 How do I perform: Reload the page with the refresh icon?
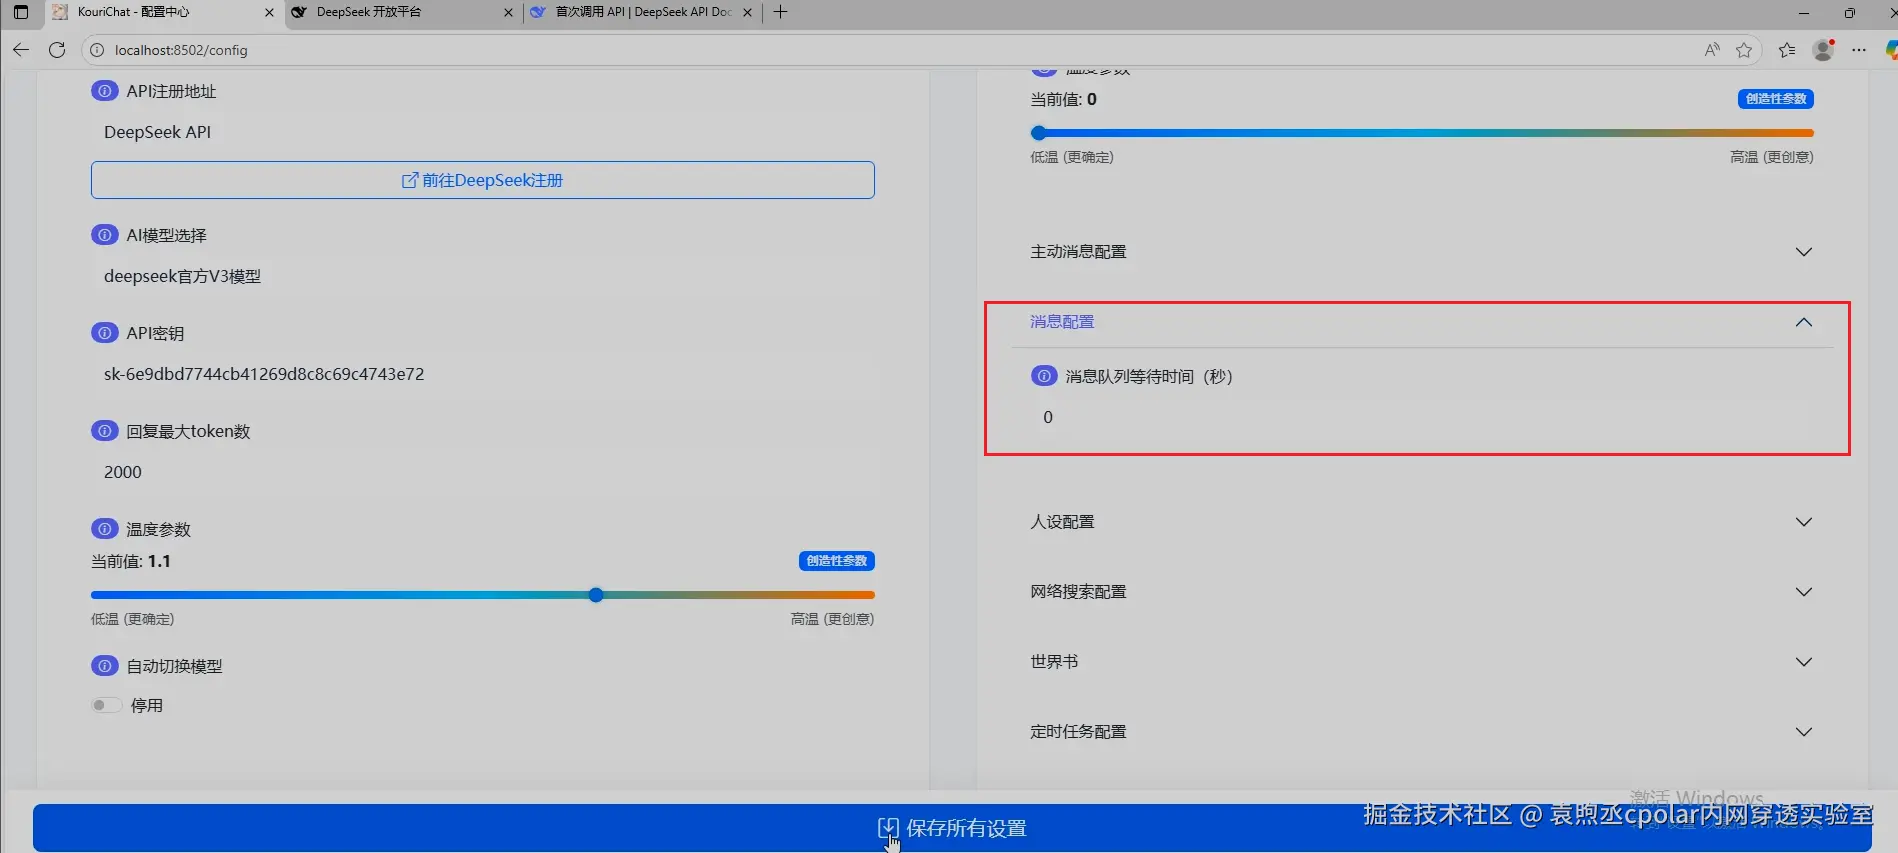point(57,50)
